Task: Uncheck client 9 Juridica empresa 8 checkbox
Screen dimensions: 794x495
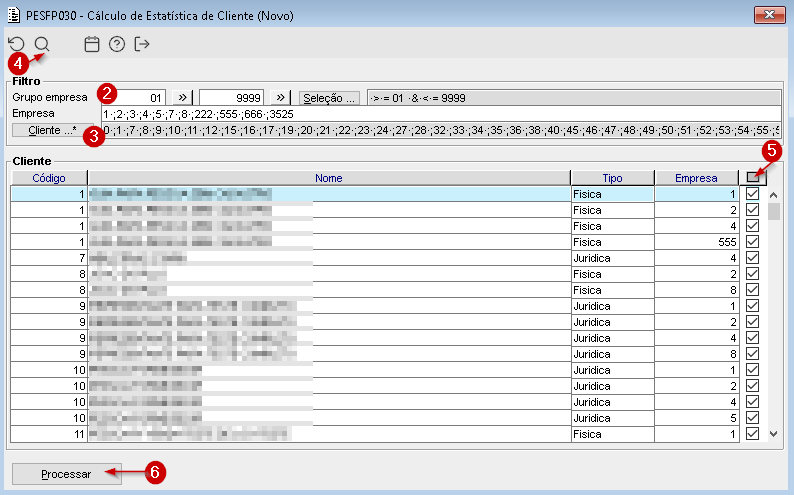Action: coord(752,354)
